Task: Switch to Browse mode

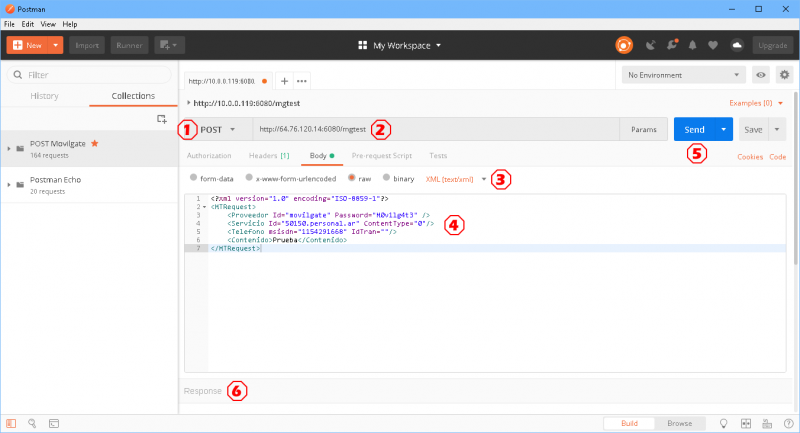Action: click(x=680, y=423)
